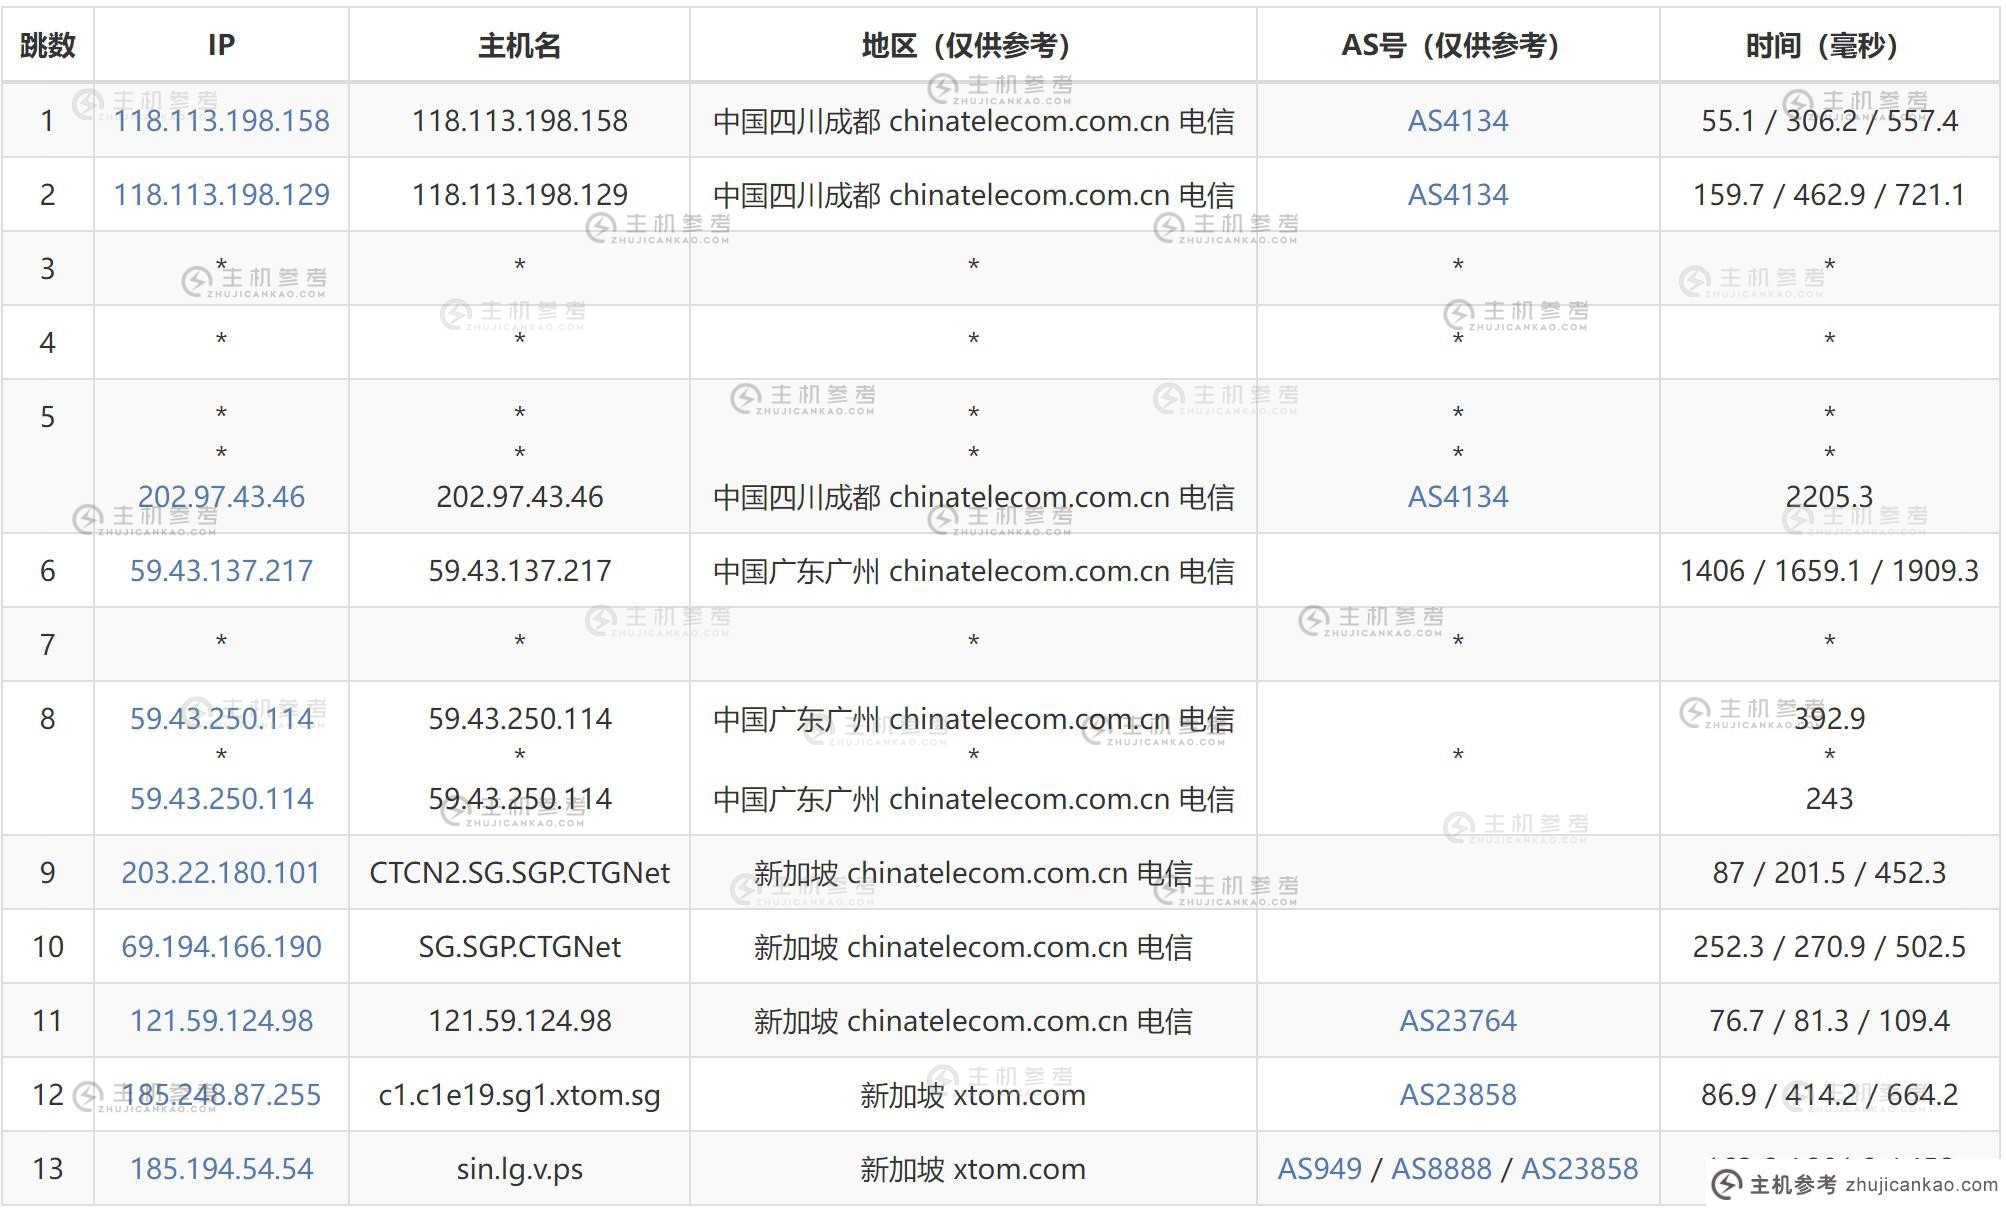Open AS23858 link in hop 12 row

click(x=1458, y=1095)
